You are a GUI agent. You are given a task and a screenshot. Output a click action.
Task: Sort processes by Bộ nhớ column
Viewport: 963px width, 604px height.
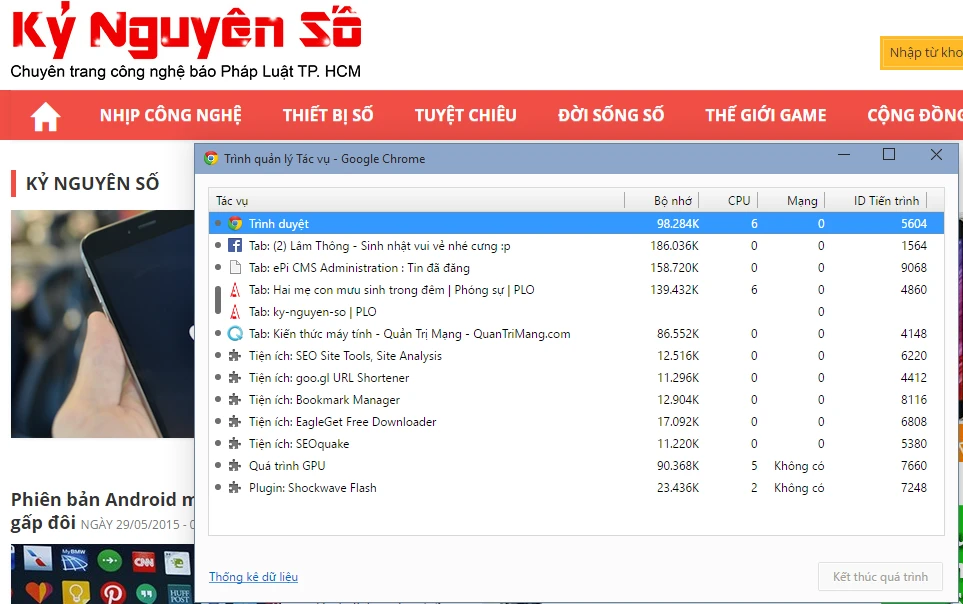[672, 201]
